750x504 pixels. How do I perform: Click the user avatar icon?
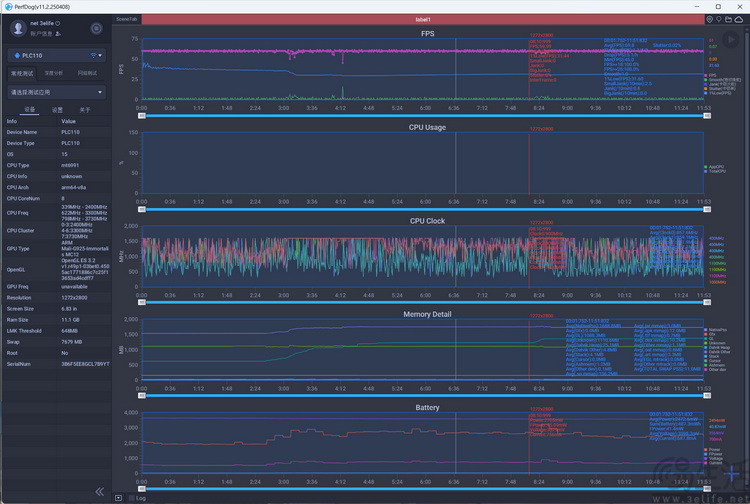coord(18,28)
